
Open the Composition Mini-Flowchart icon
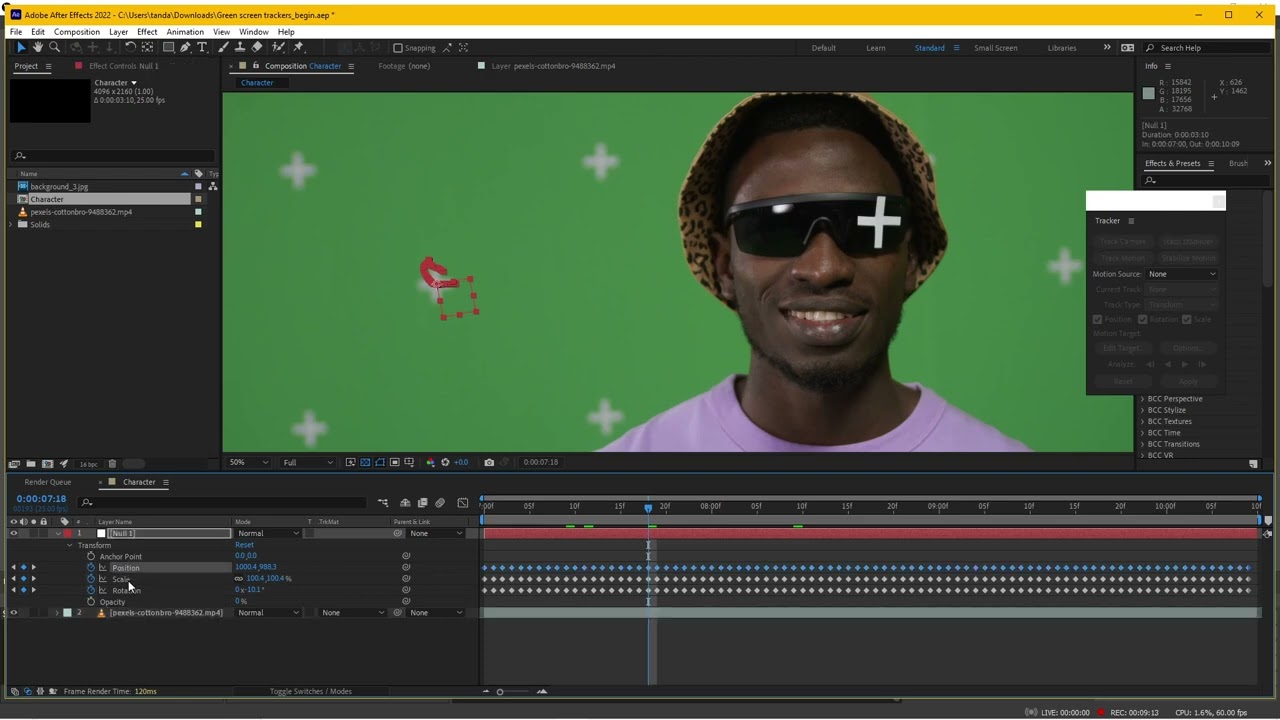(383, 503)
